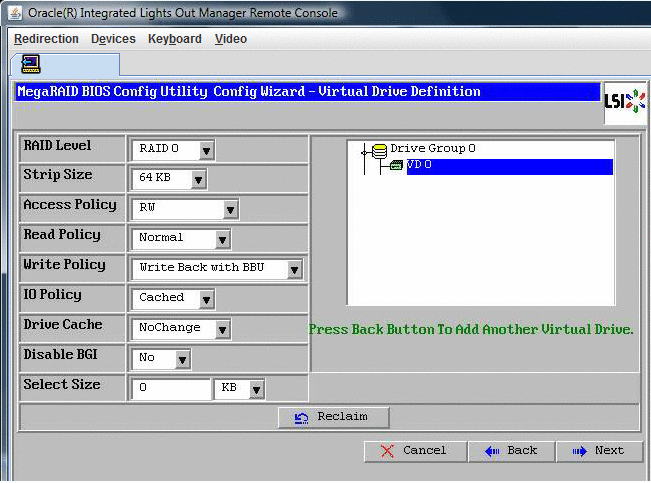Click the Read Policy label
Image resolution: width=651 pixels, height=483 pixels.
tap(62, 235)
